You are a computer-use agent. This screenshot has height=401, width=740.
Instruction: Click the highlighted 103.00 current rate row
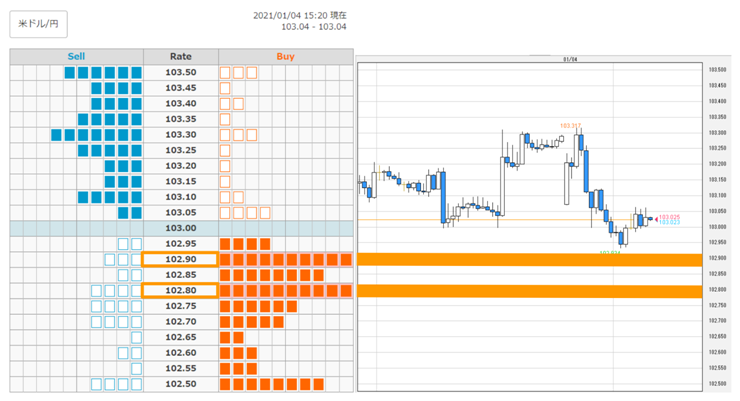181,228
